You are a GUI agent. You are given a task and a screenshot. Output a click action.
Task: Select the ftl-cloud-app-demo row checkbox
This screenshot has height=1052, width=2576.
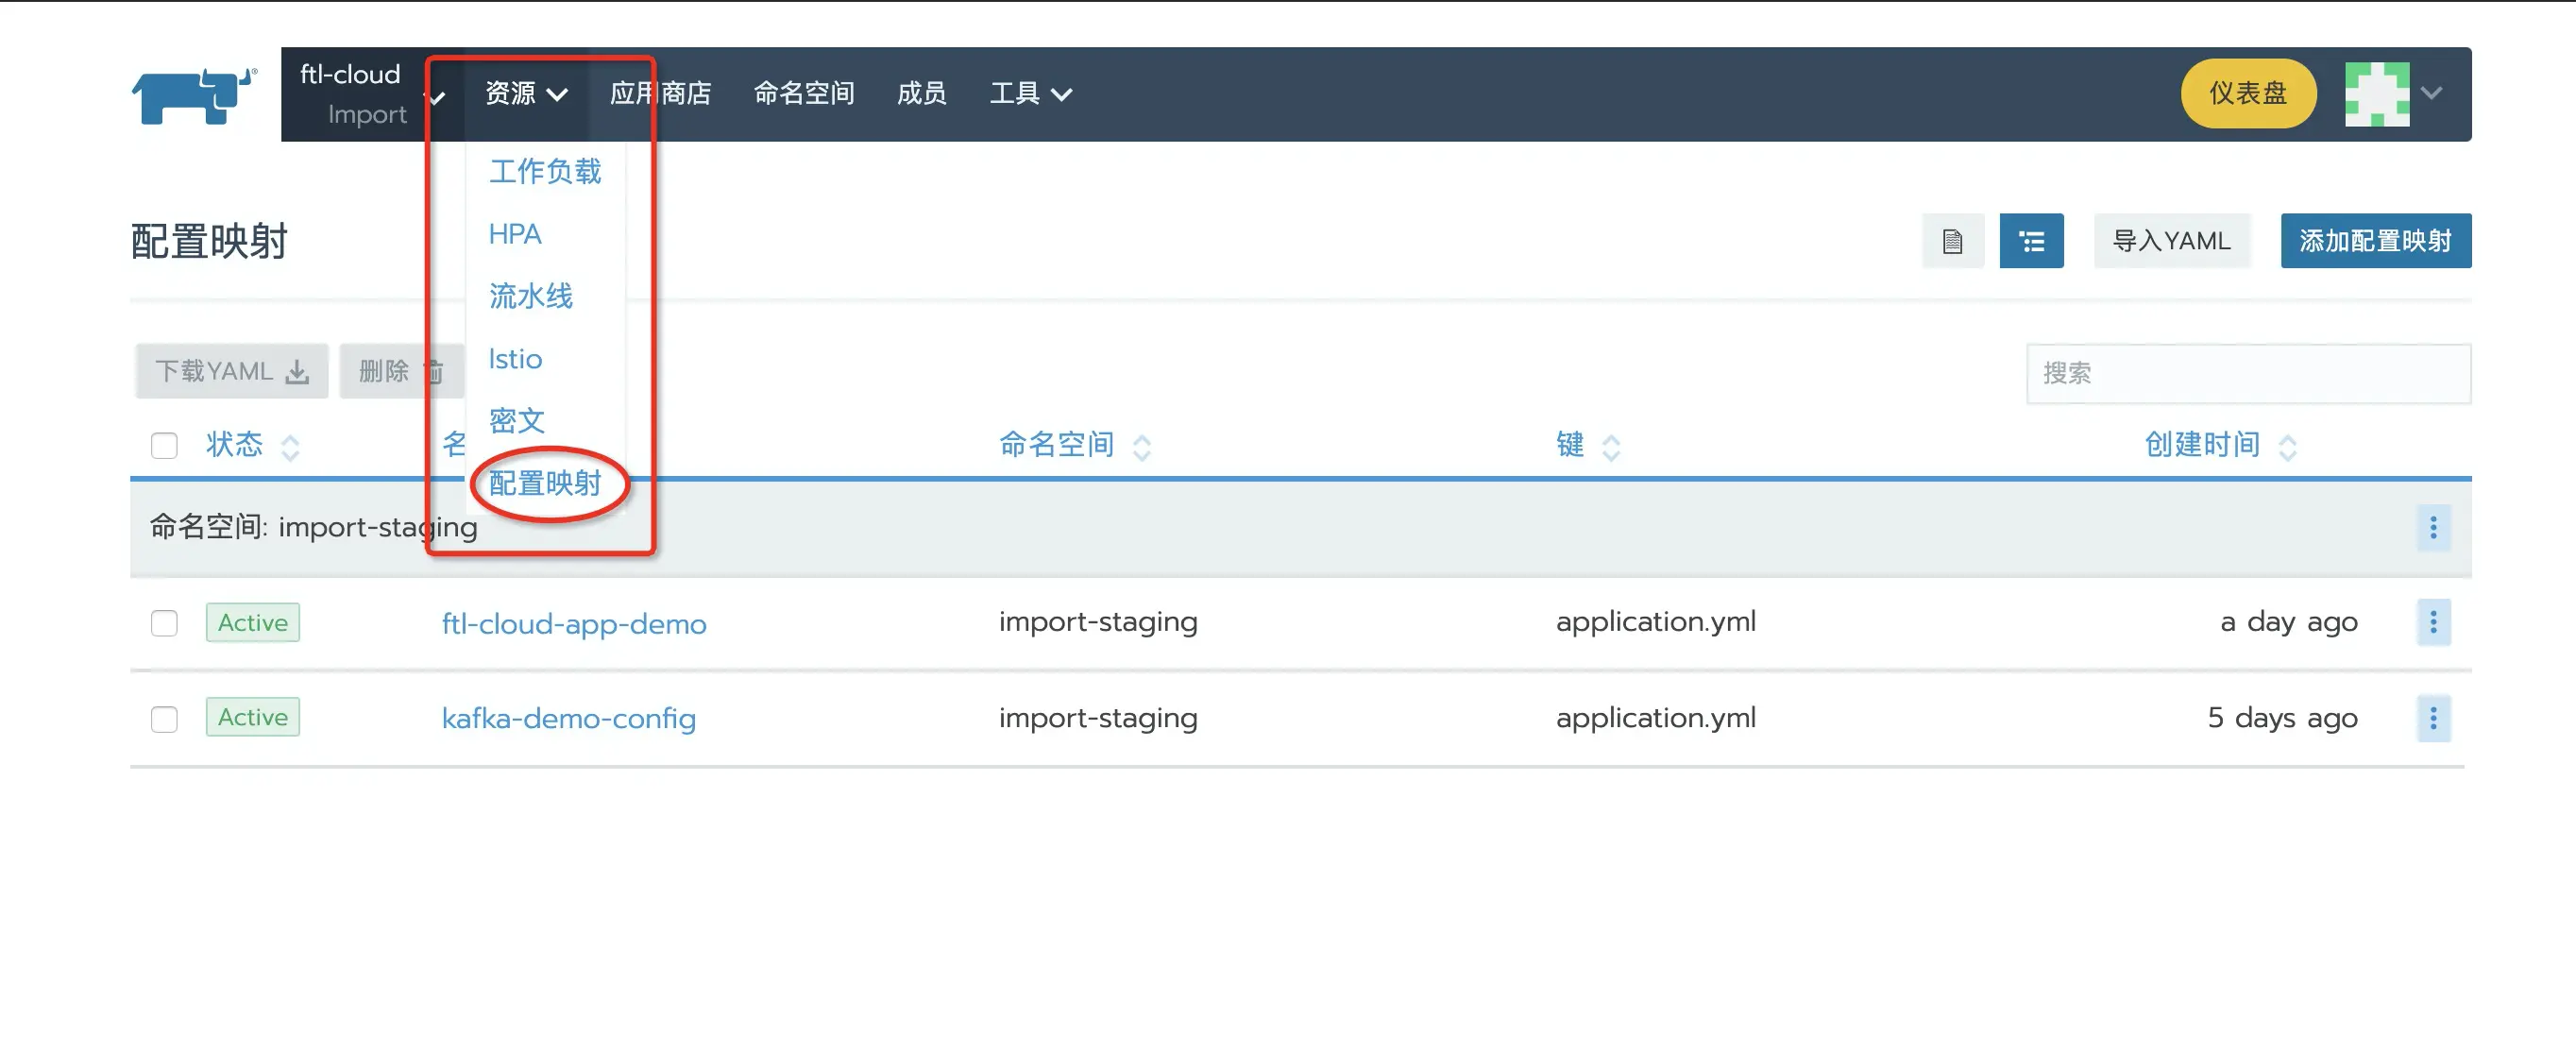click(x=164, y=623)
